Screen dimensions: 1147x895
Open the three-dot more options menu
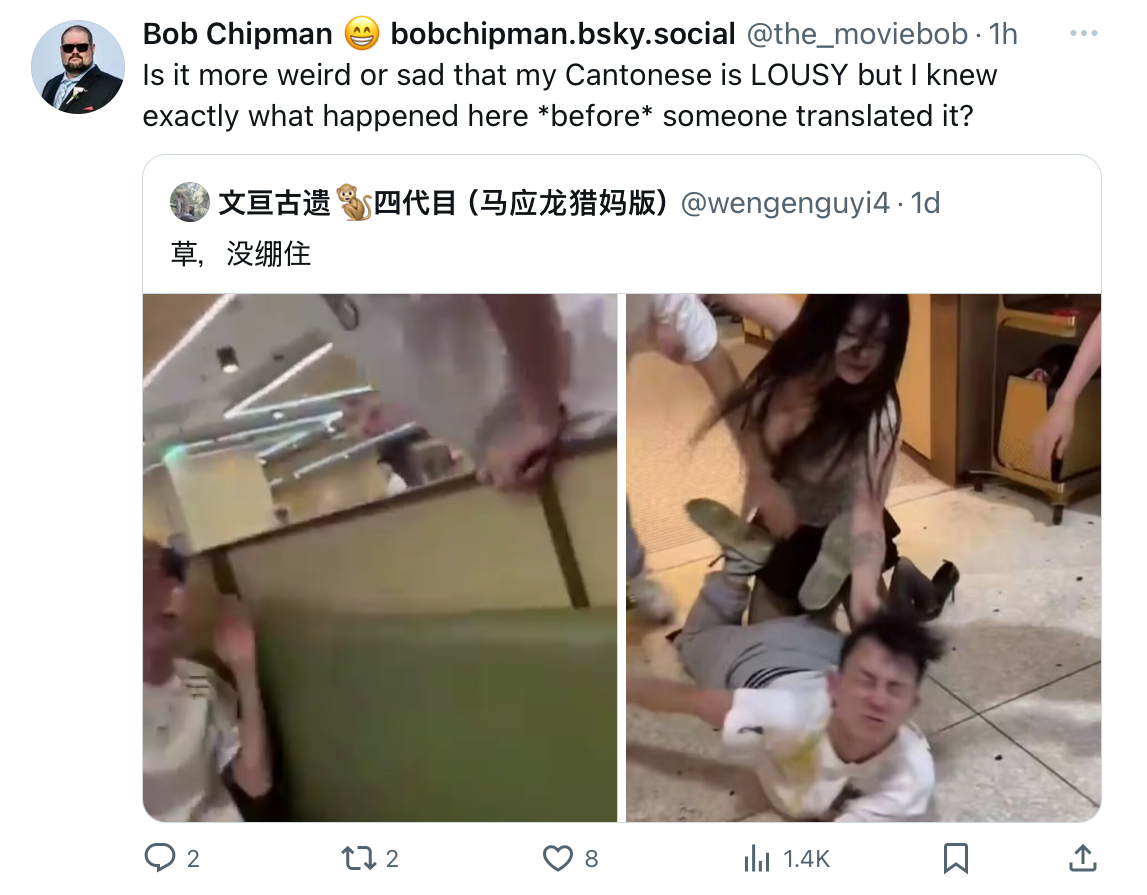1083,33
